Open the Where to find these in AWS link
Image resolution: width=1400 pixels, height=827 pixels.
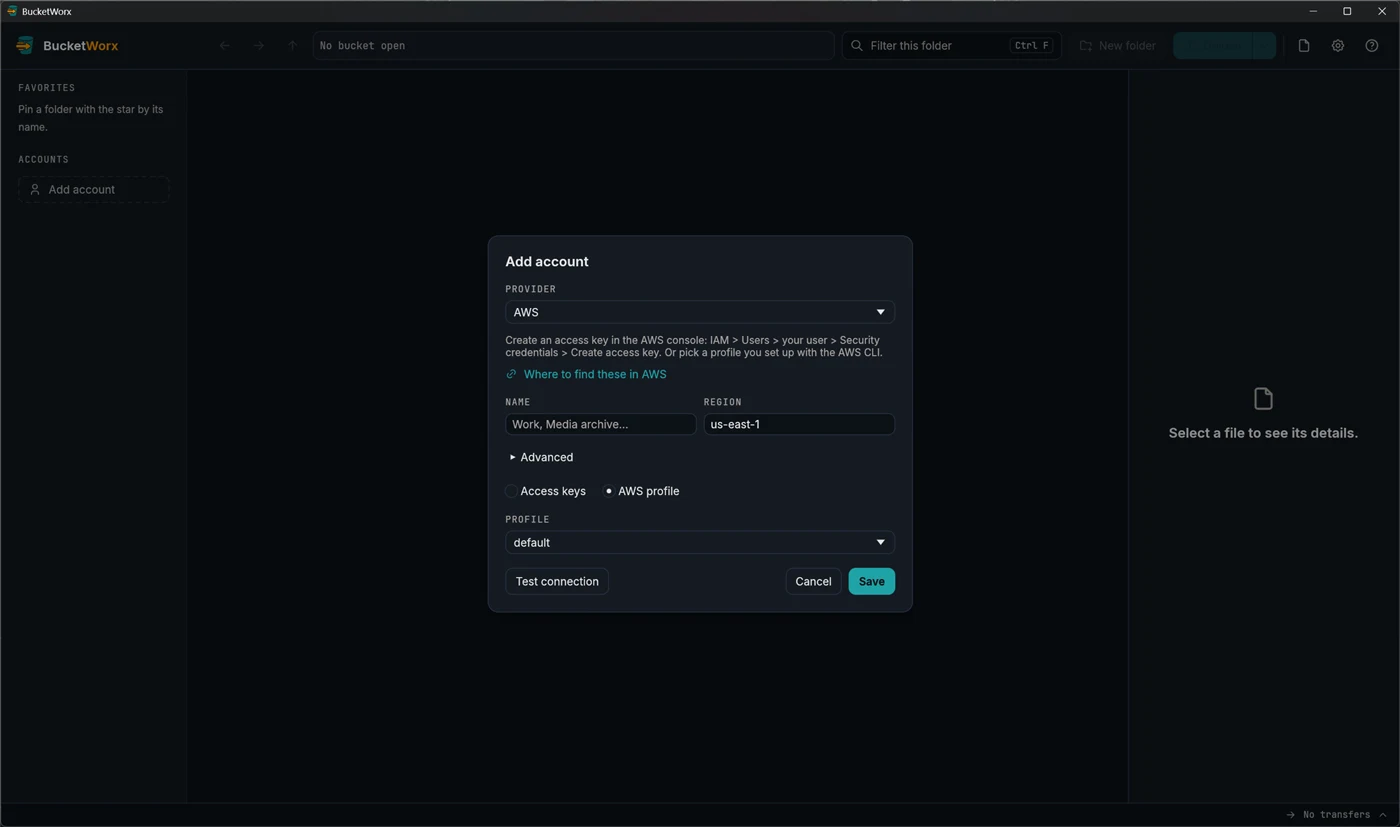click(x=595, y=374)
